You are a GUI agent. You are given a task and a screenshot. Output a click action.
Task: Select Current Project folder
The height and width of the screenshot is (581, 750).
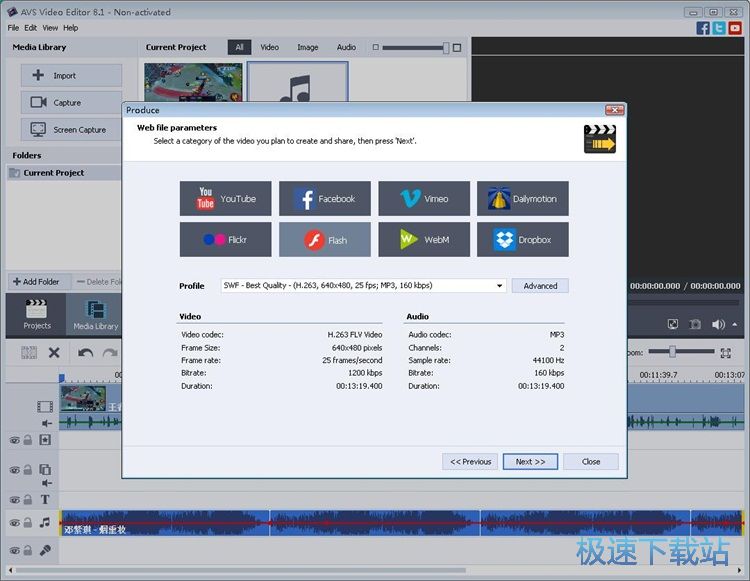point(64,173)
